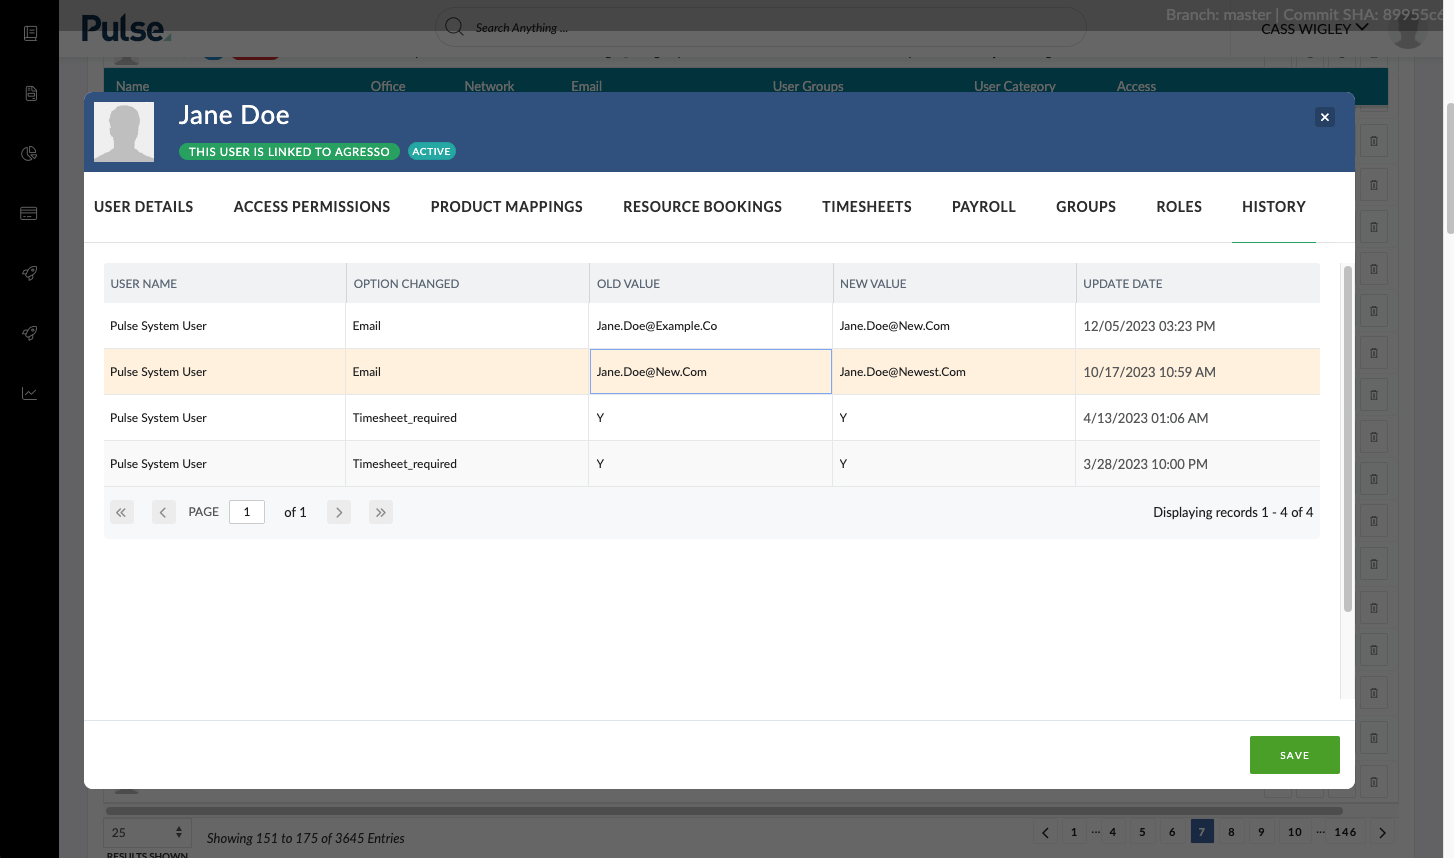This screenshot has width=1454, height=858.
Task: Switch to the Access Permissions tab
Action: coord(312,207)
